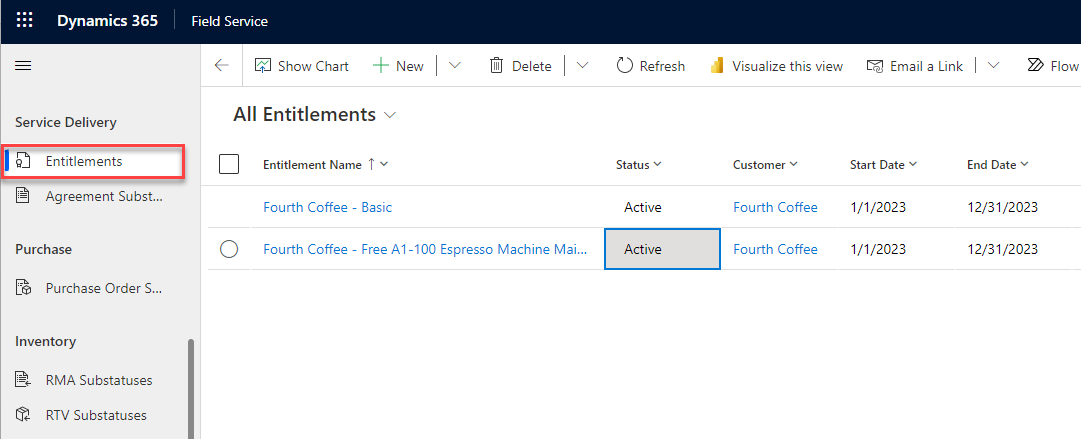
Task: Click the plus icon for New
Action: pos(381,66)
